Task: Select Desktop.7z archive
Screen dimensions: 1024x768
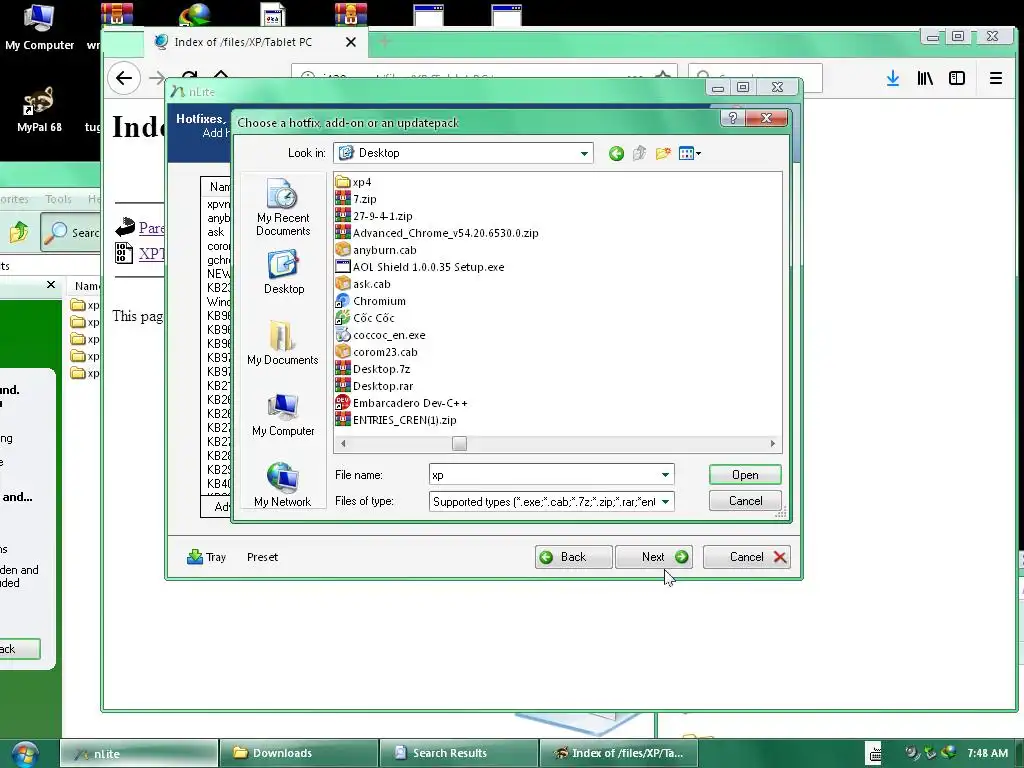Action: [x=373, y=369]
